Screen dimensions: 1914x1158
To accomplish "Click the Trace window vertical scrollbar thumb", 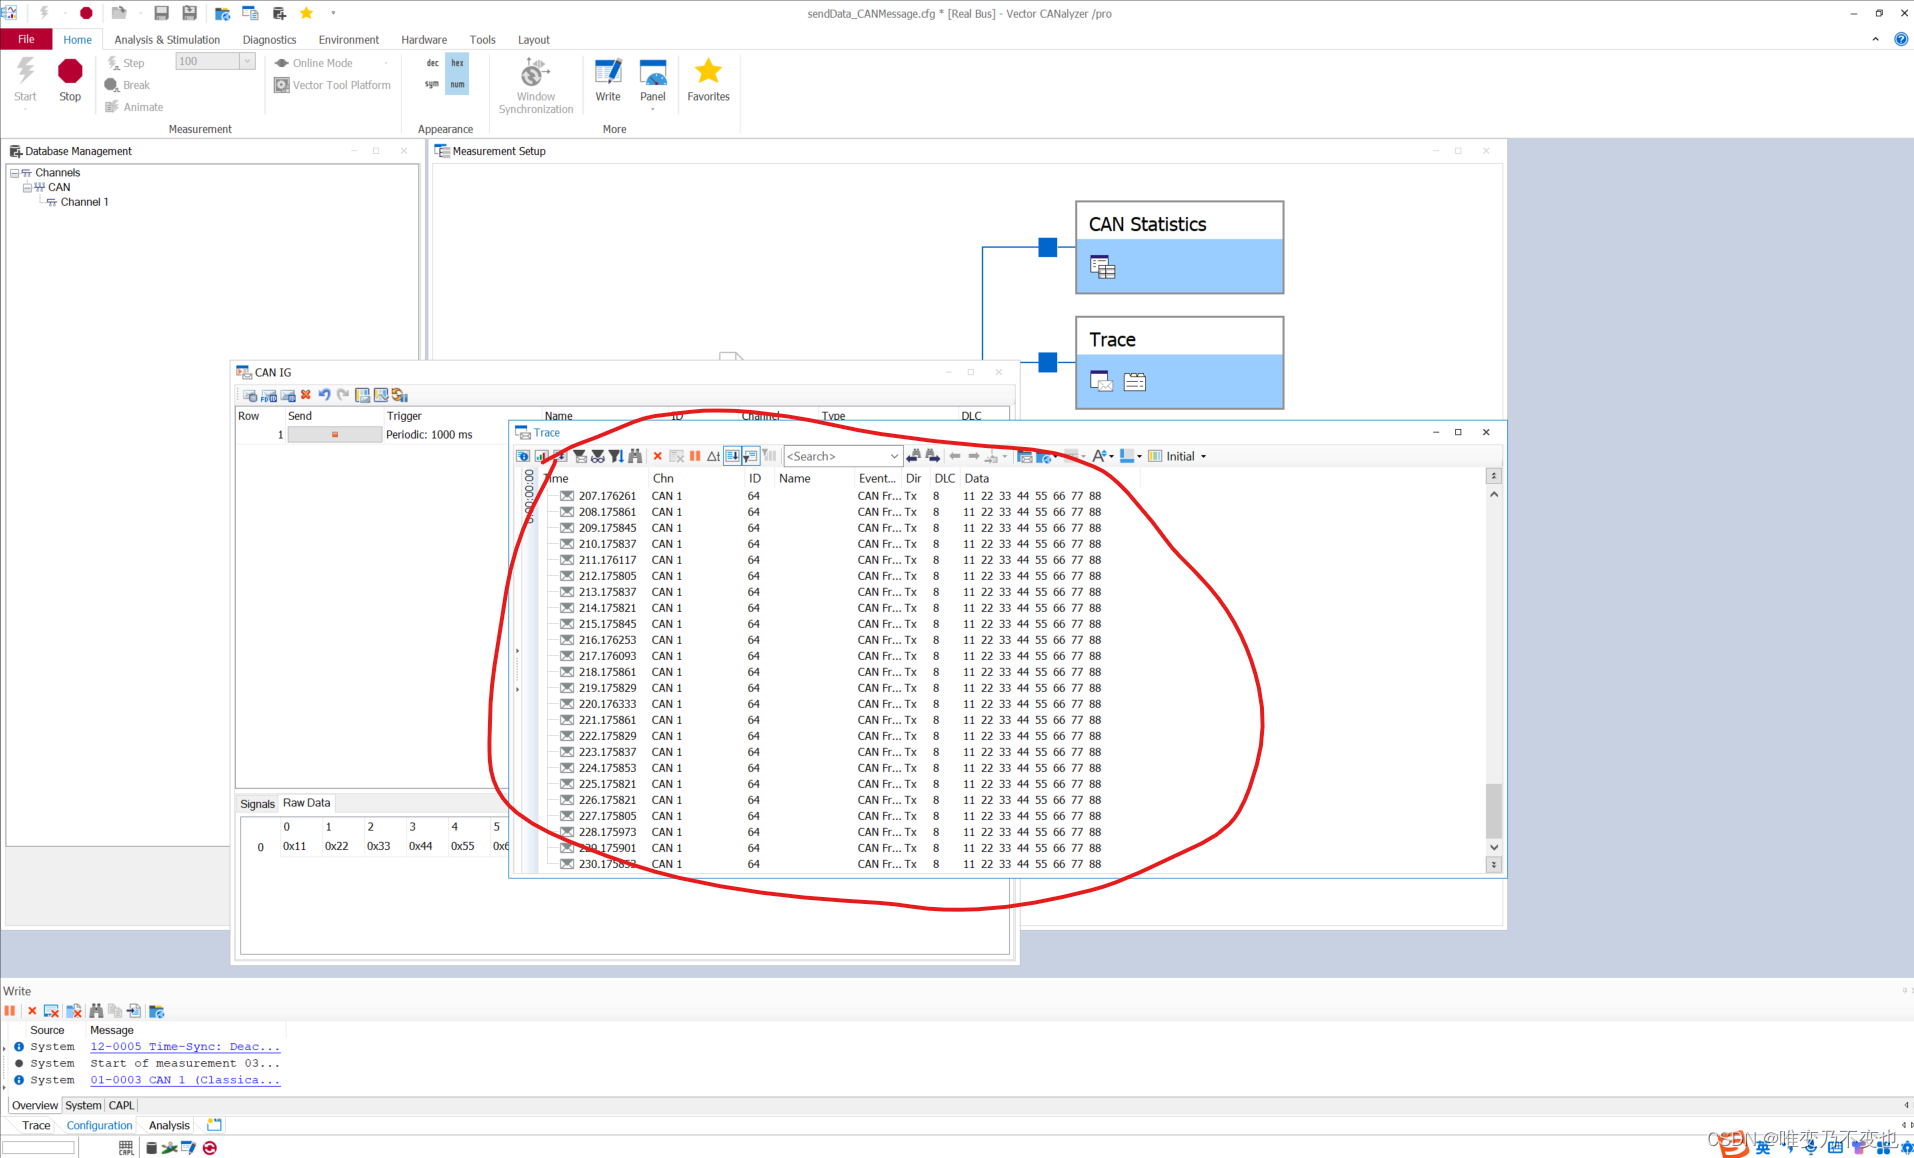I will [x=1493, y=810].
